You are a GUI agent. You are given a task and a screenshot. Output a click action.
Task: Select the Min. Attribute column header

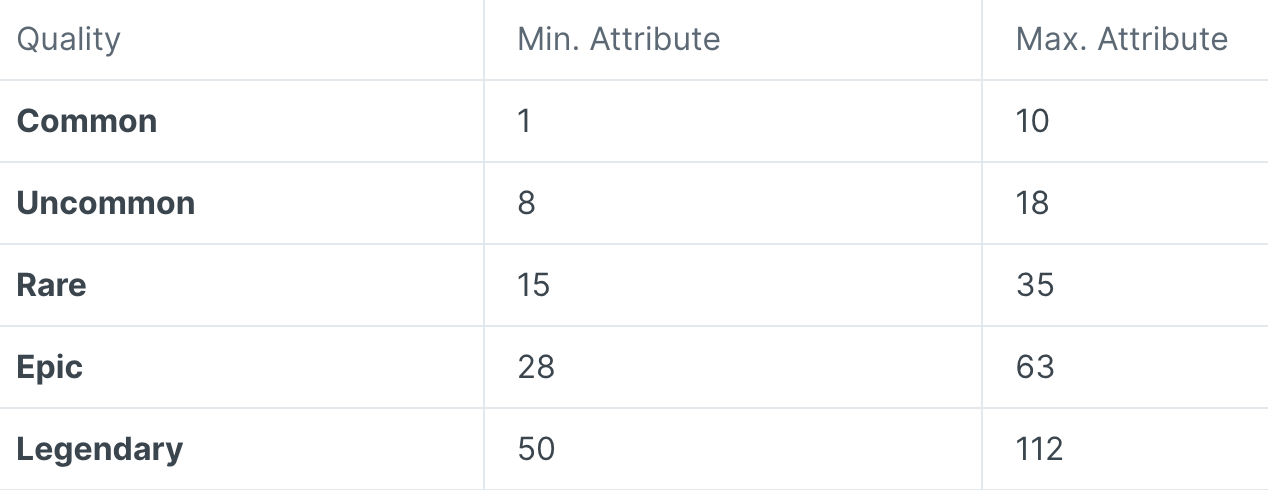(618, 40)
